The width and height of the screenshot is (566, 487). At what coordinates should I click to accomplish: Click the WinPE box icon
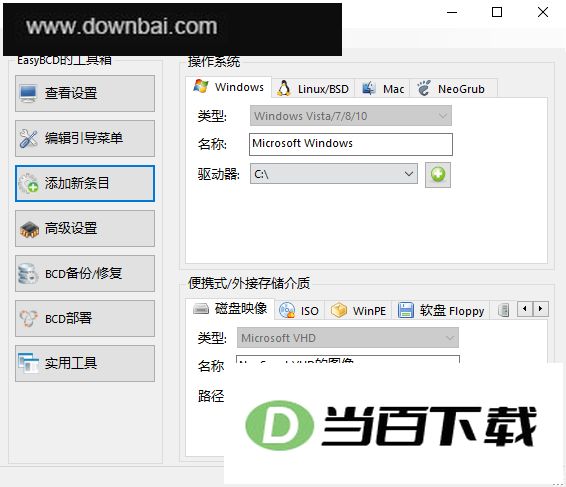339,310
